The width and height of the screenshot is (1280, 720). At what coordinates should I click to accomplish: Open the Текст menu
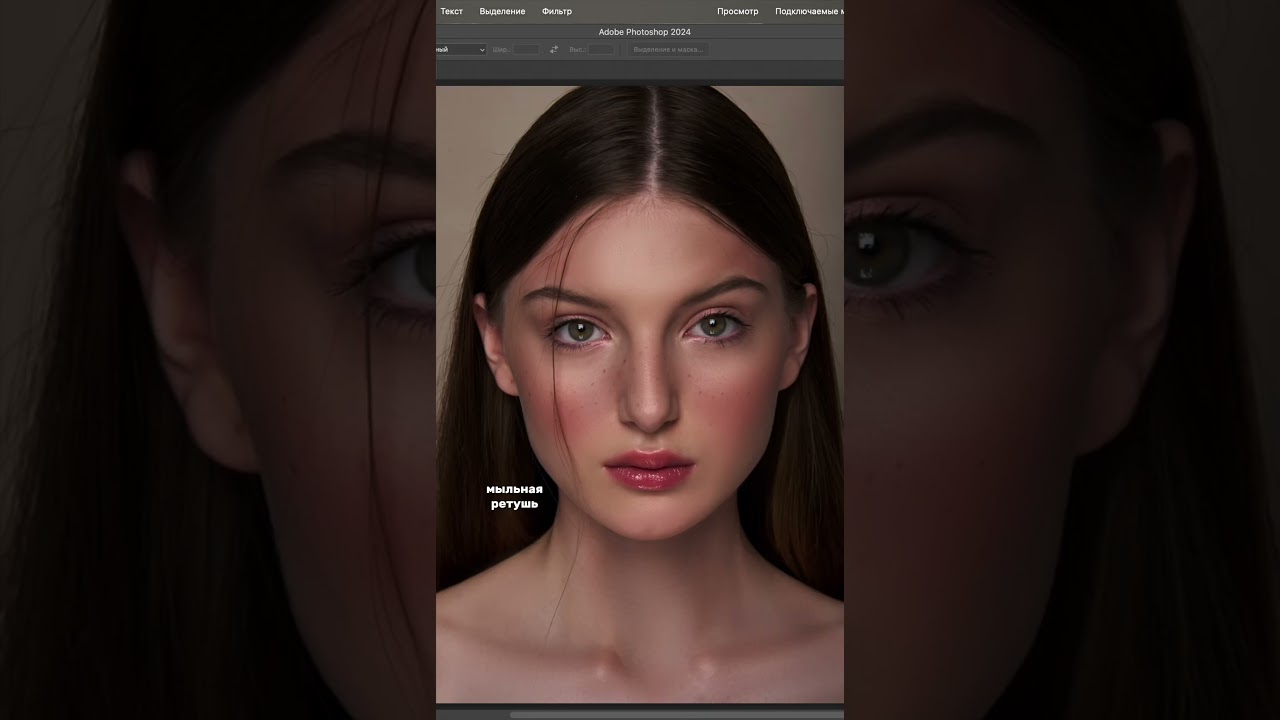tap(451, 11)
